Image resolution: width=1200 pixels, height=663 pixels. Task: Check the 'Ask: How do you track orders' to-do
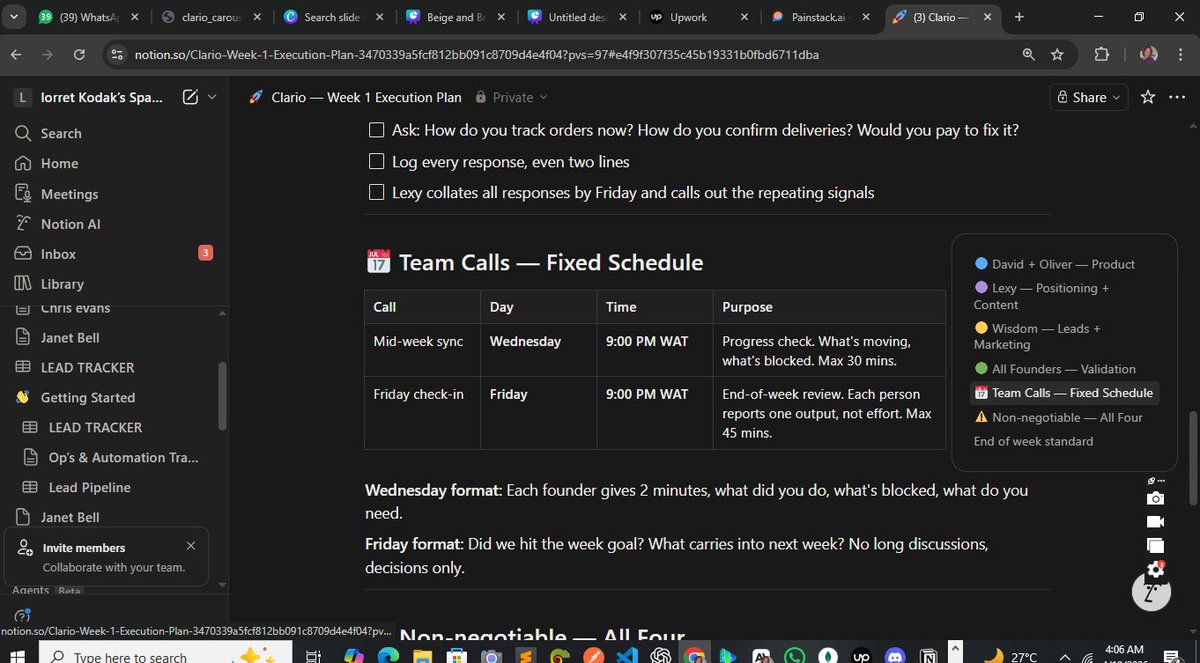click(x=377, y=130)
